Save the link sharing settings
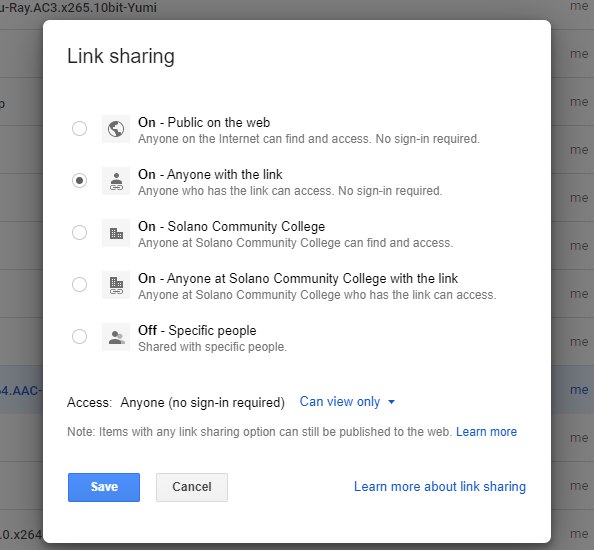This screenshot has height=550, width=594. pos(104,487)
